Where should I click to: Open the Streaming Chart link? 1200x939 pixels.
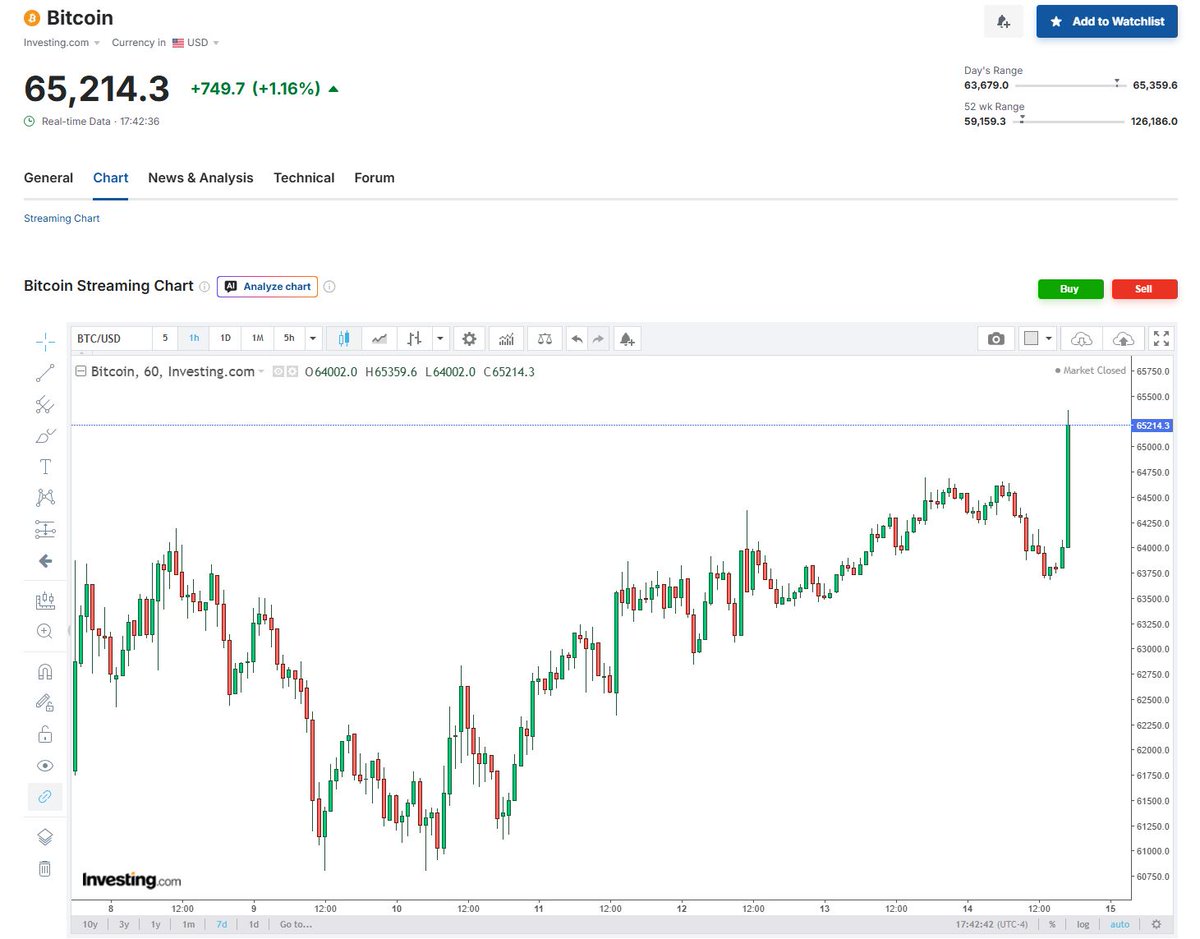62,218
